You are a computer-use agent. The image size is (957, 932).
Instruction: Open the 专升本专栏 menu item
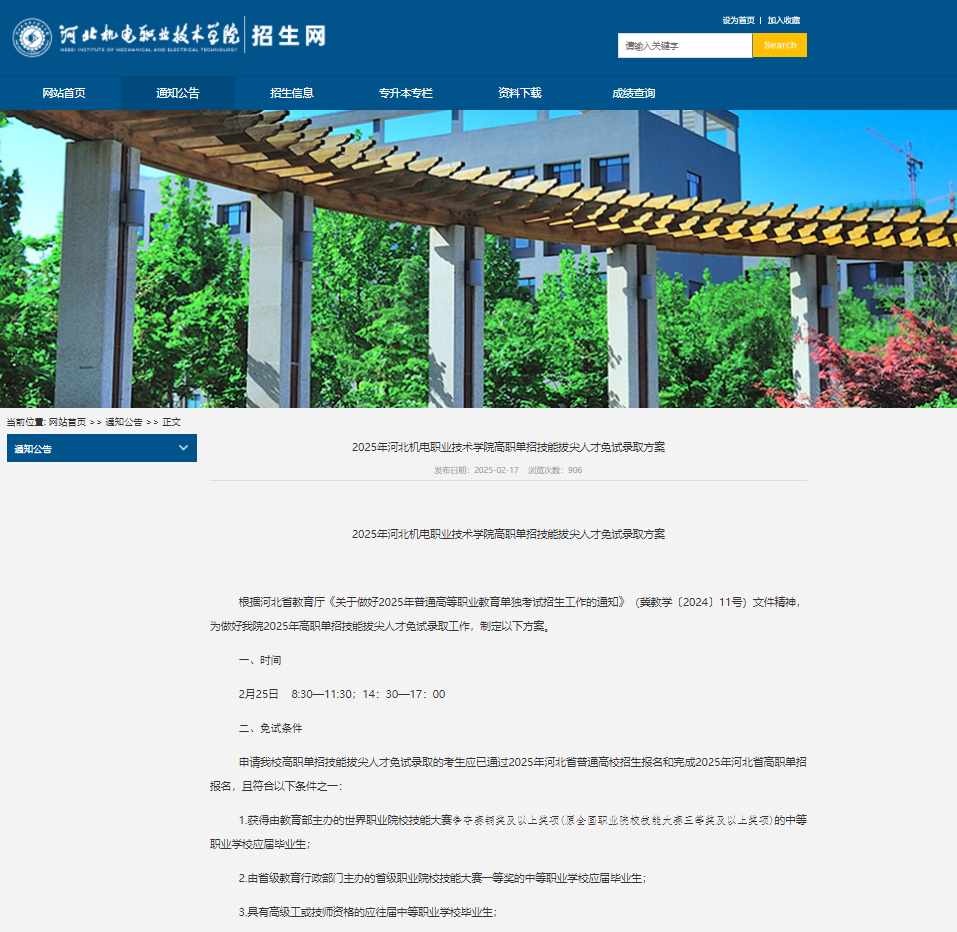pyautogui.click(x=407, y=92)
